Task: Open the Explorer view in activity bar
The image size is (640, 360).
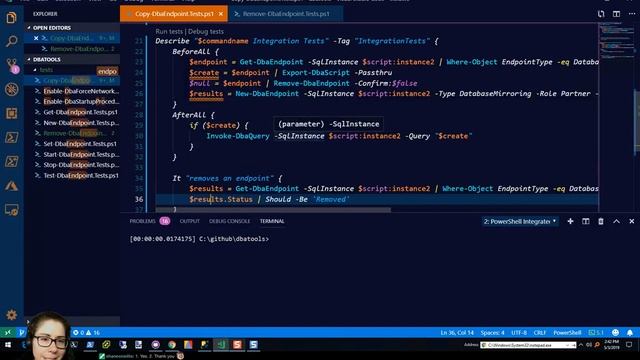Action: (x=11, y=18)
